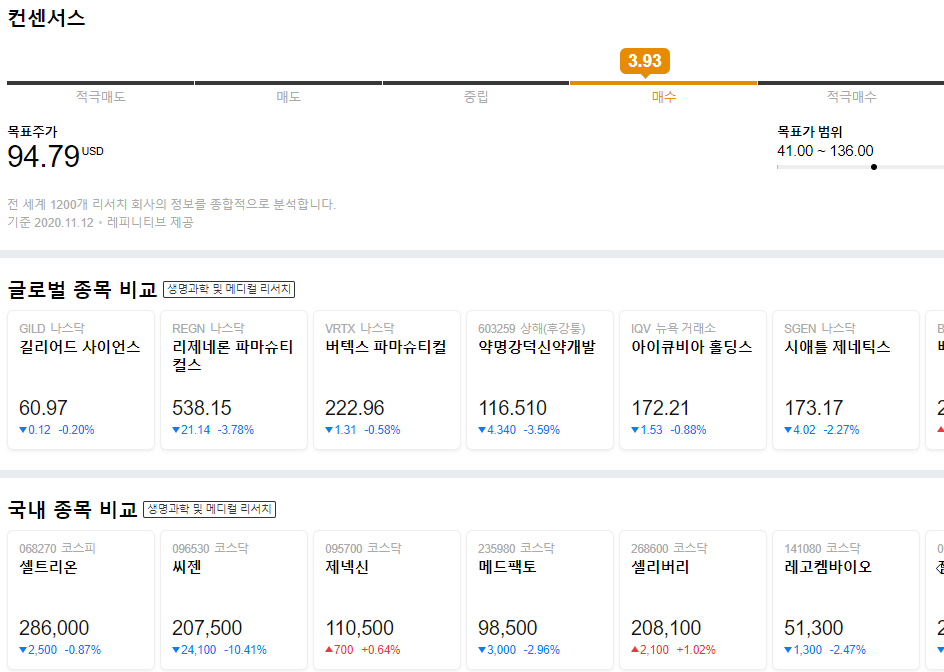Open the 레고켐바이오 141080 stock card
Image resolution: width=944 pixels, height=672 pixels.
(x=845, y=600)
